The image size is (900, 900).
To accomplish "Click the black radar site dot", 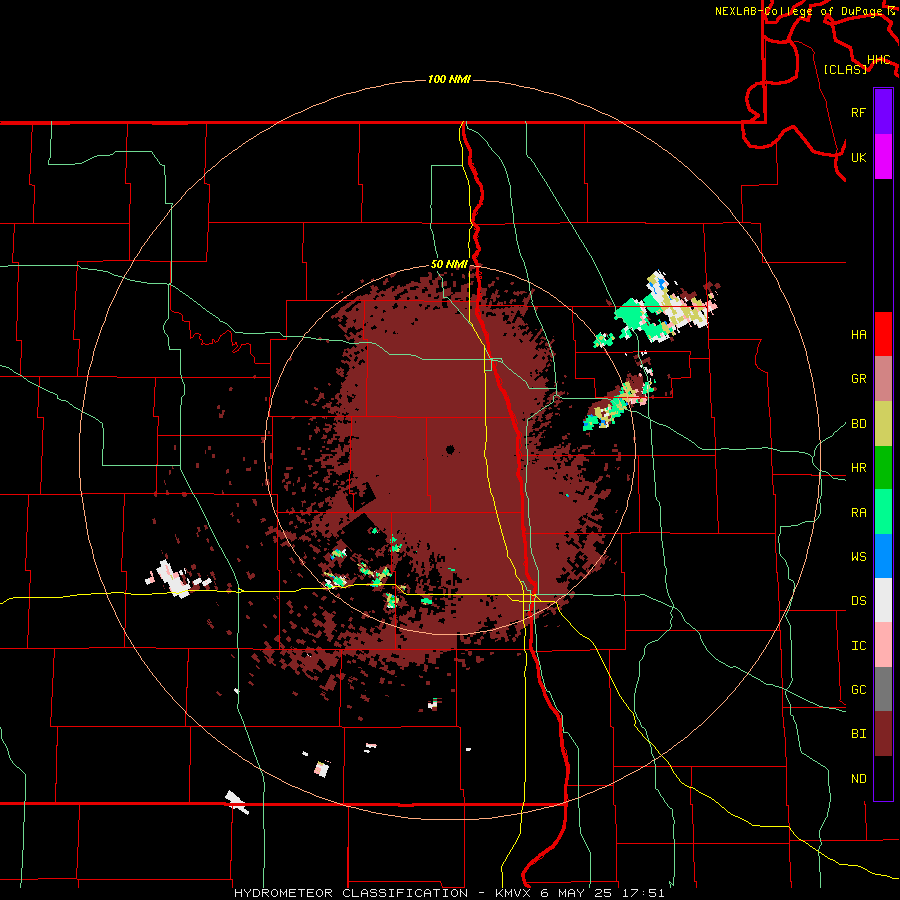I will [x=450, y=449].
